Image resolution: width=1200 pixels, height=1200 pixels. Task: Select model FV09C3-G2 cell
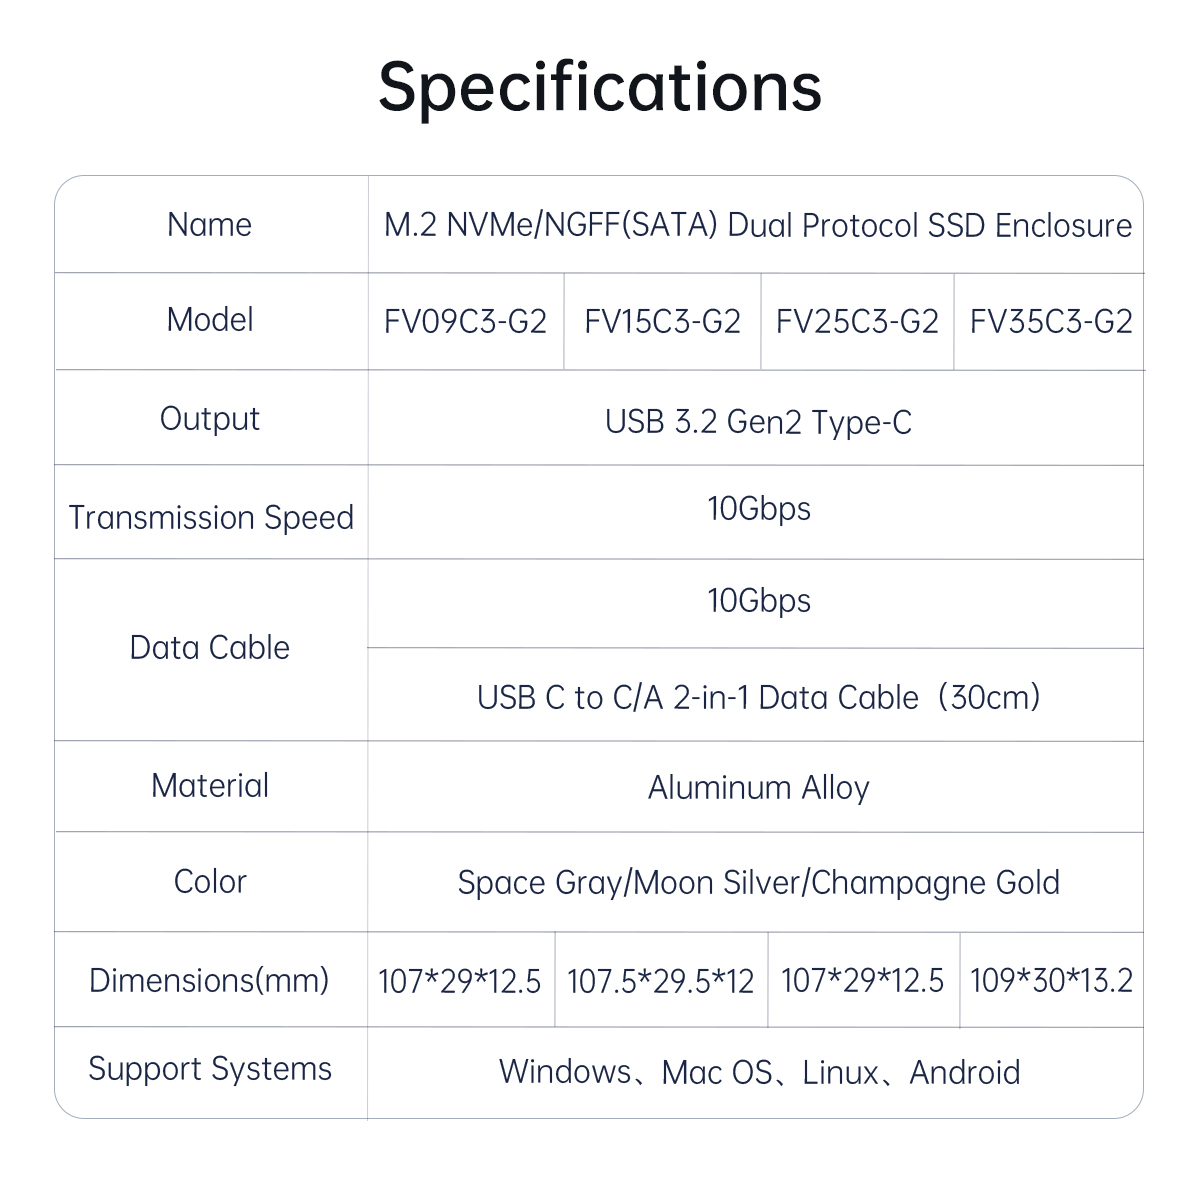click(x=465, y=322)
